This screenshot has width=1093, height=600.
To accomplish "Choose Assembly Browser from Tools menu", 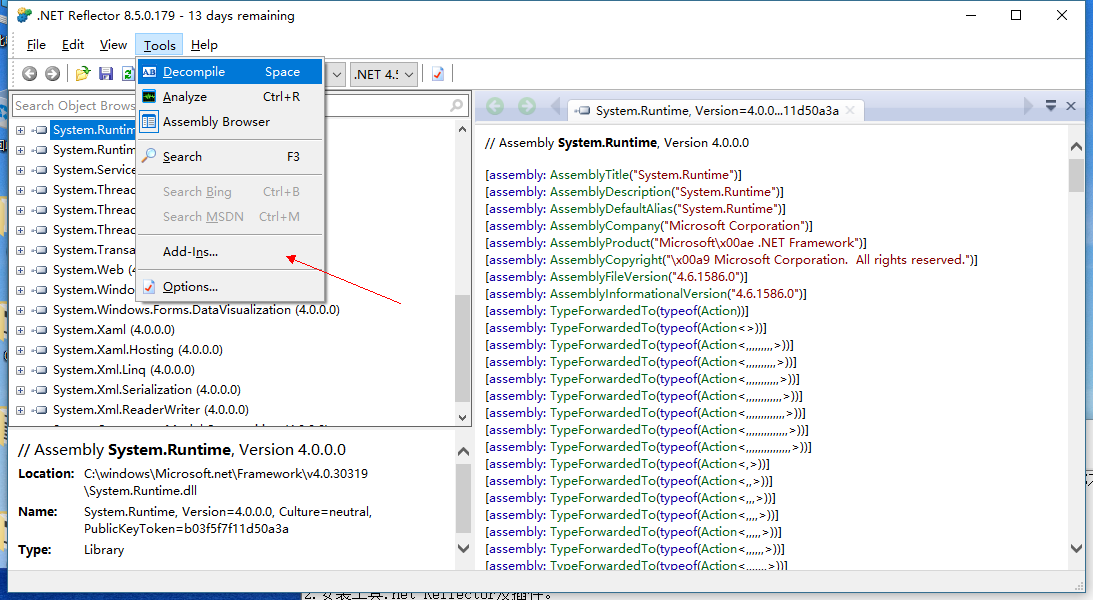I will click(x=216, y=122).
